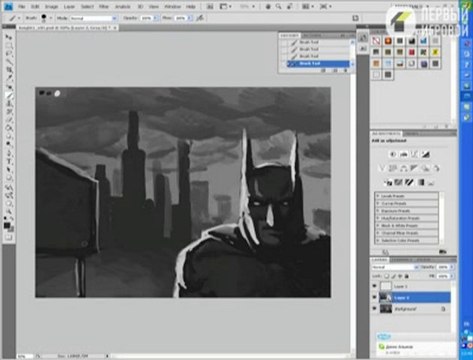This screenshot has width=473, height=360.
Task: Toggle lock transparent pixels in Layers panel
Action: point(387,276)
